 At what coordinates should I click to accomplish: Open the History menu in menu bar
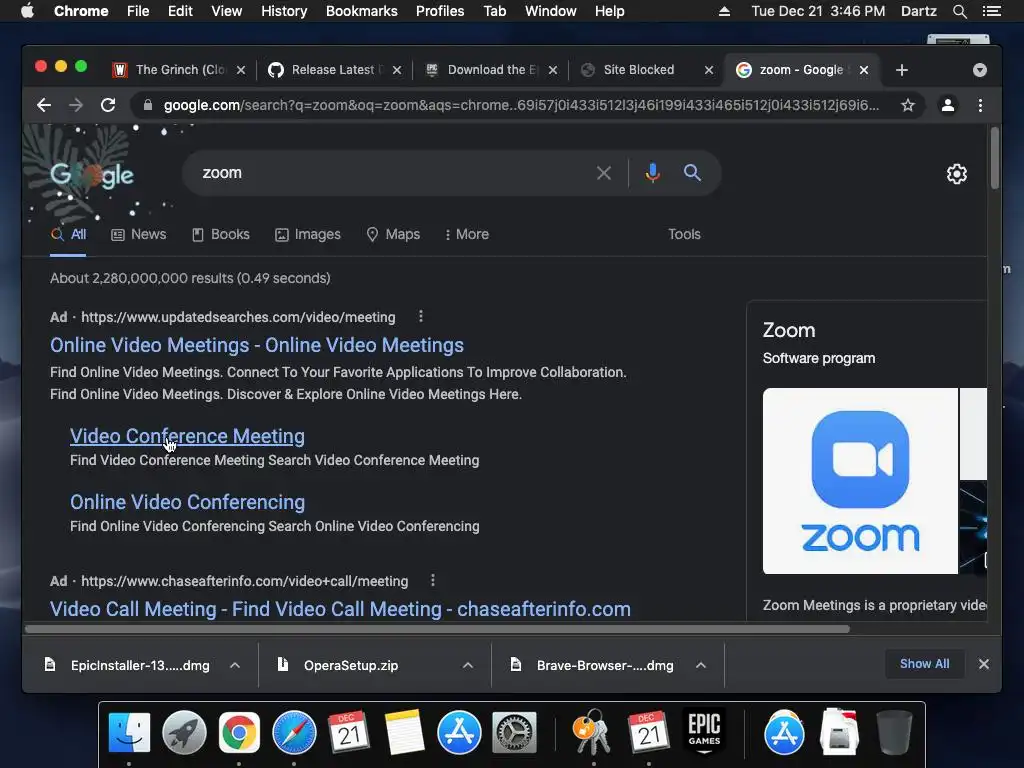(x=284, y=11)
